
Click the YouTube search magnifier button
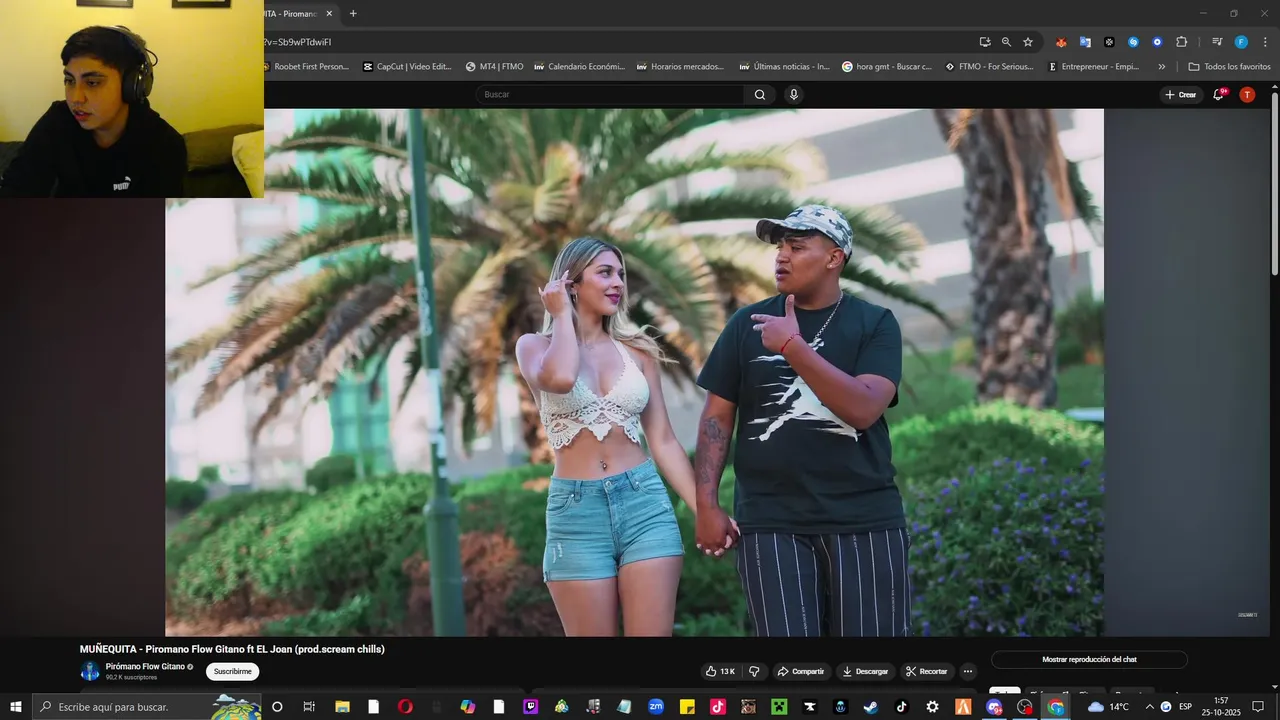click(x=760, y=95)
